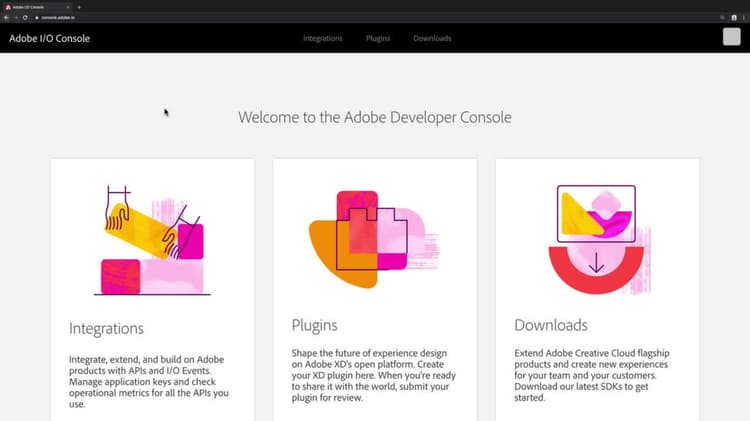This screenshot has width=750, height=421.
Task: Reload the page with refresh icon
Action: (x=25, y=17)
